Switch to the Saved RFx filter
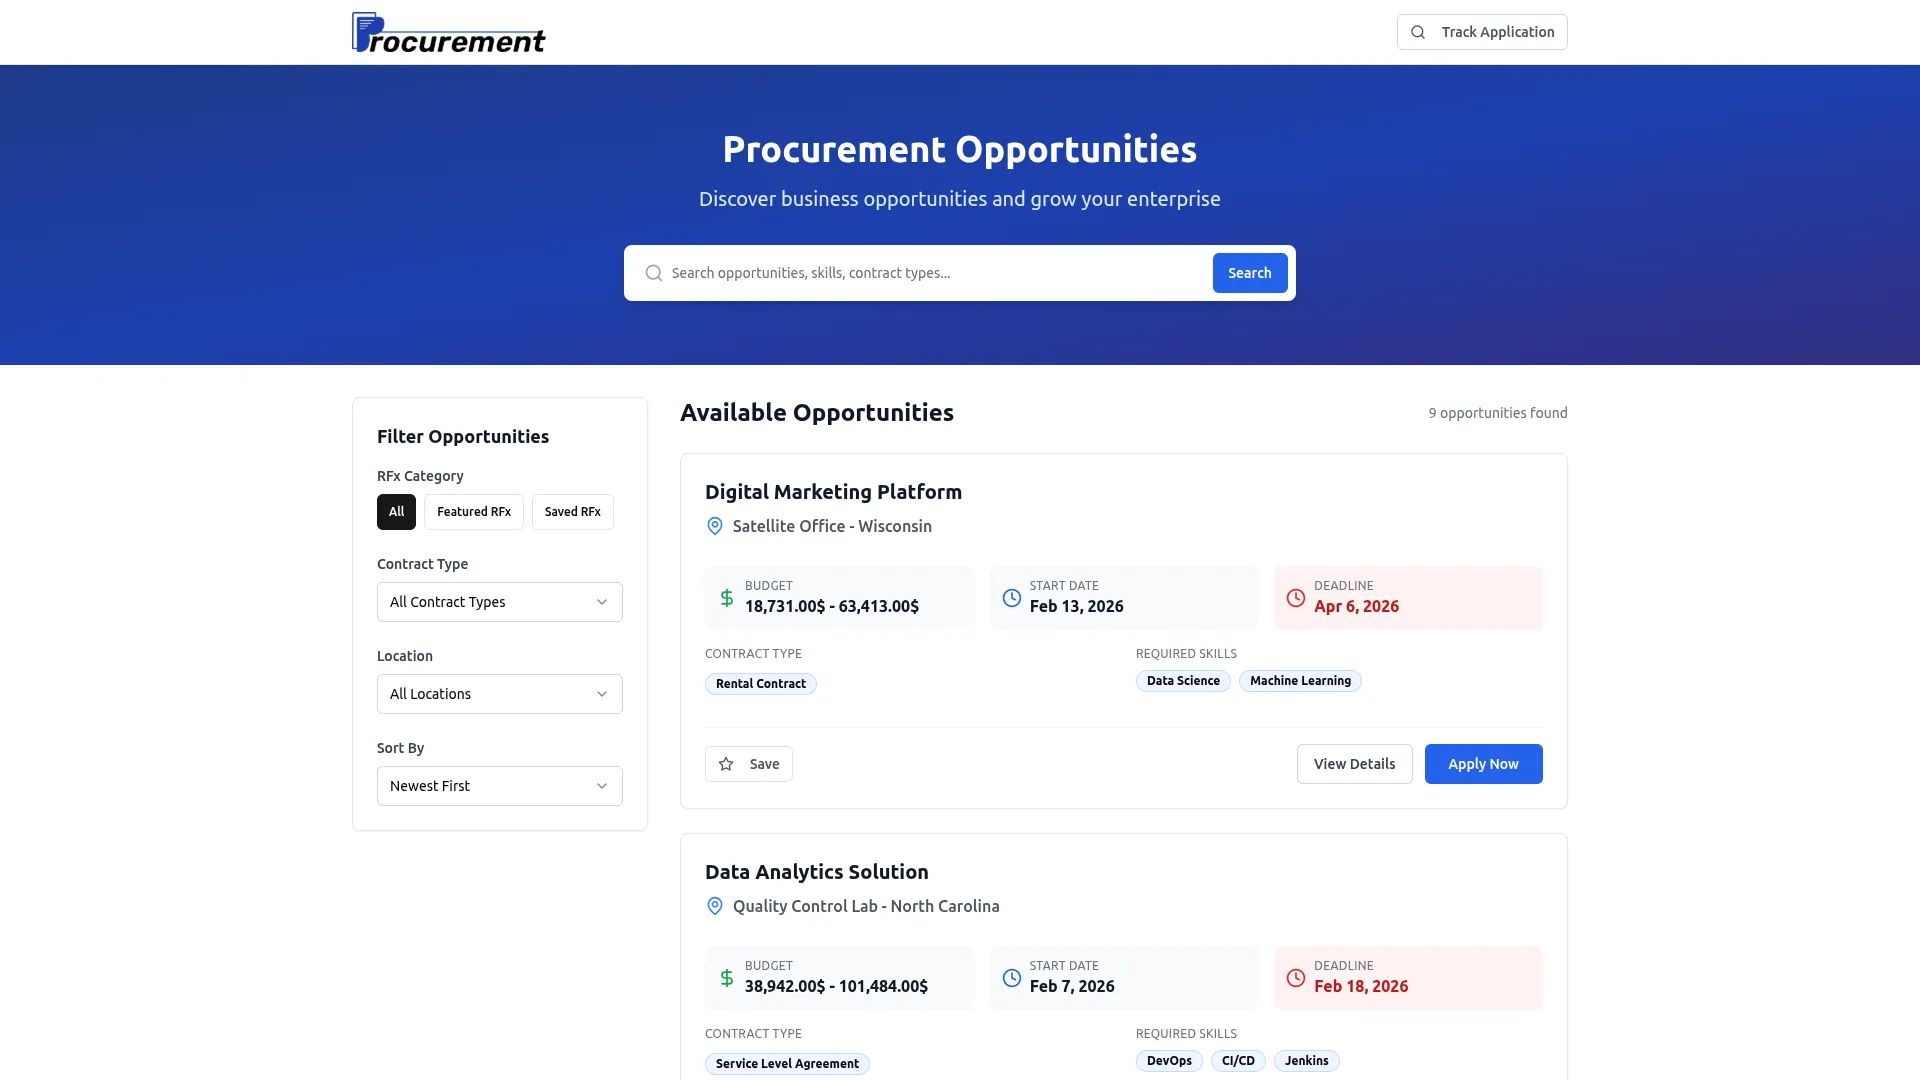This screenshot has height=1080, width=1920. pos(572,511)
